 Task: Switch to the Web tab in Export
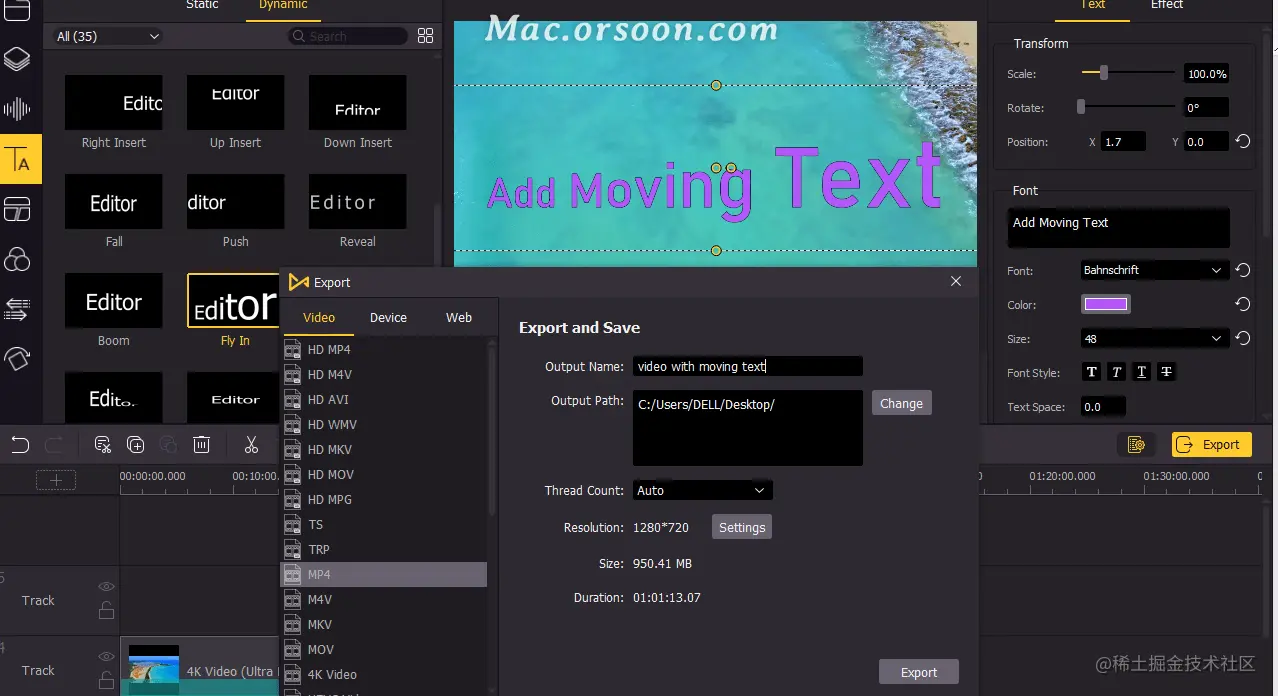459,317
